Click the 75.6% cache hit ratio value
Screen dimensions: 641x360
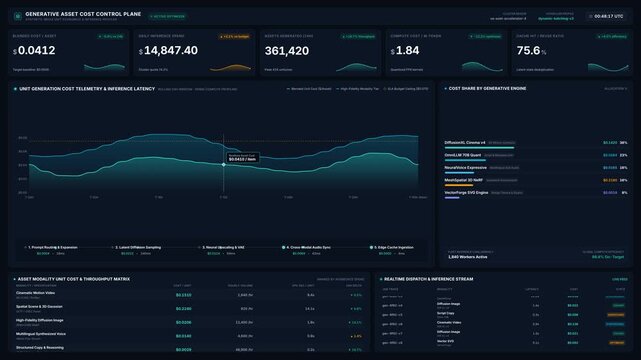click(x=531, y=51)
